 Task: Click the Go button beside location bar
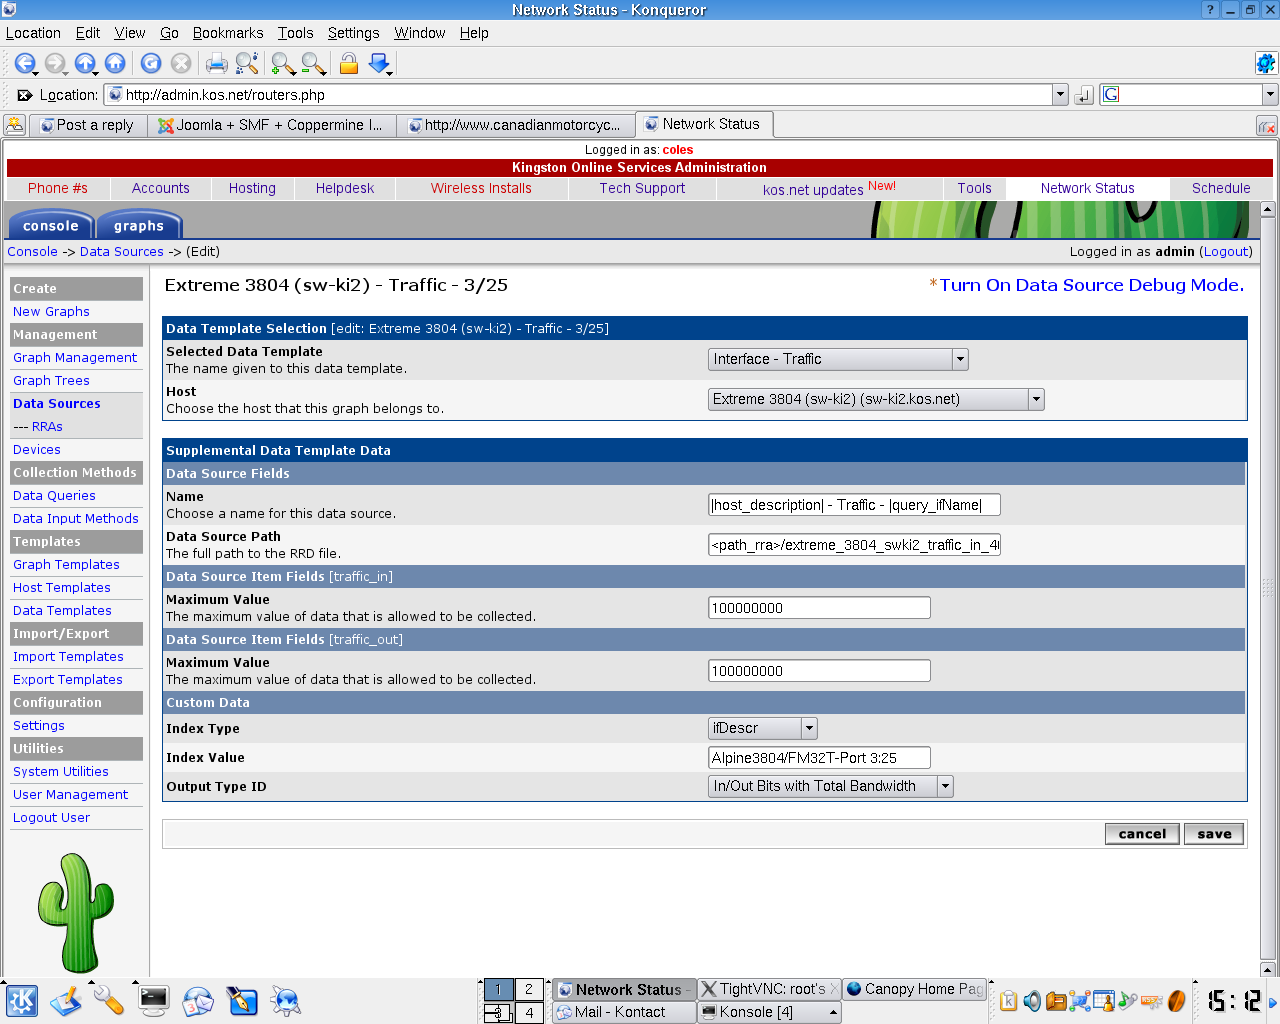(1084, 95)
